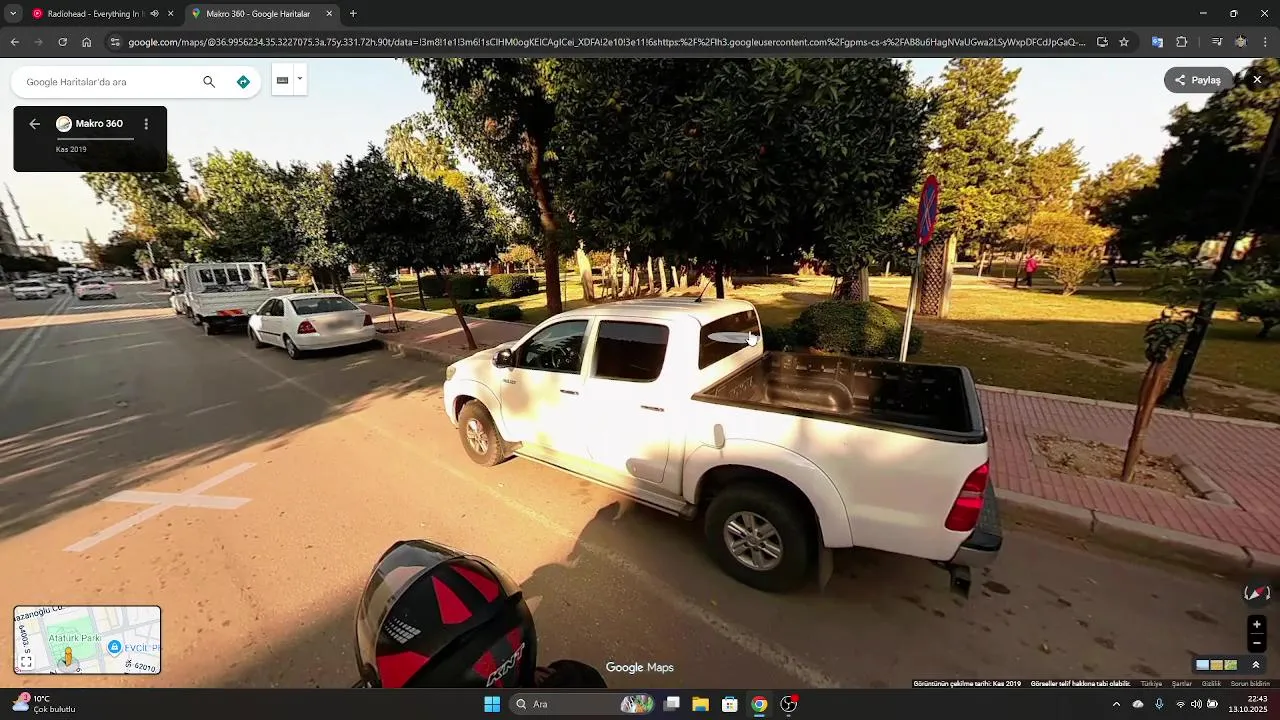Open the Chrome three-dot menu

pos(1265,42)
